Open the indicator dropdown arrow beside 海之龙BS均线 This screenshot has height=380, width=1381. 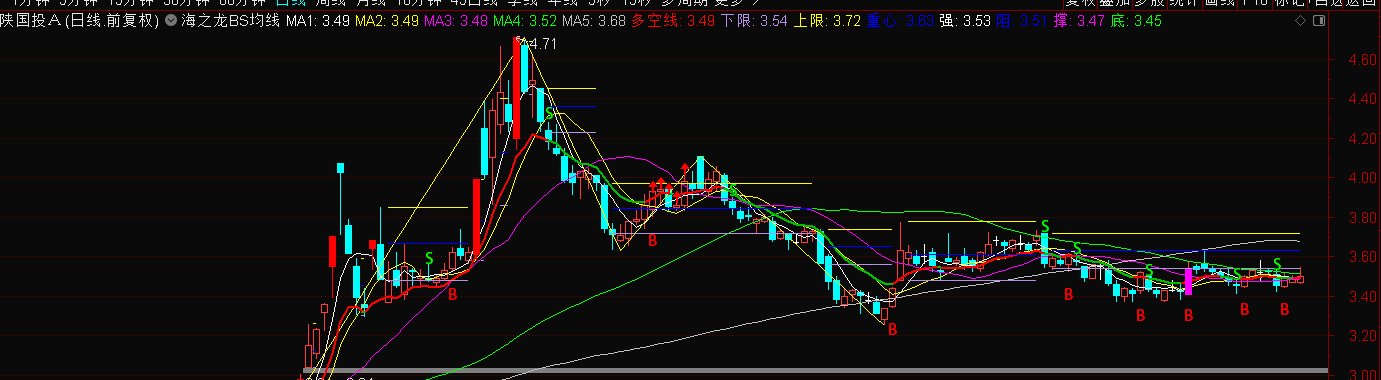[x=170, y=20]
